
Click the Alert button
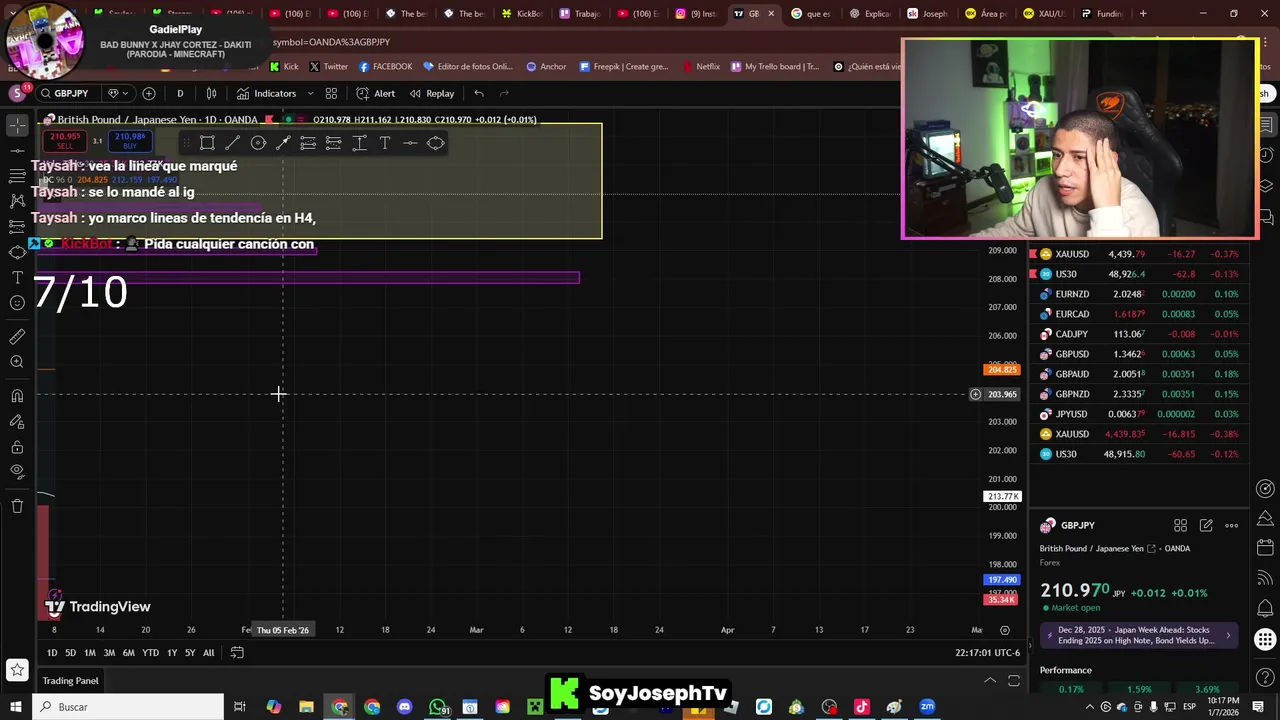[376, 93]
